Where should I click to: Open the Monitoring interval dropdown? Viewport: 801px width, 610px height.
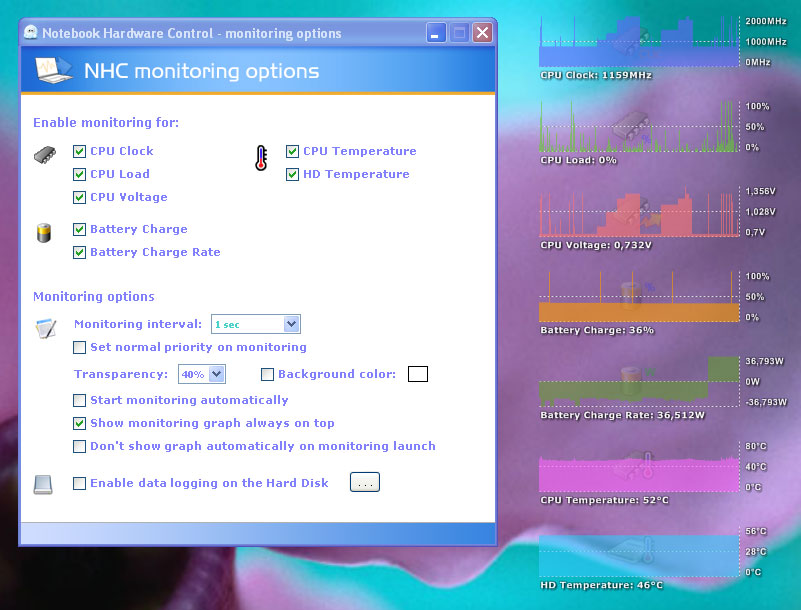(x=291, y=324)
